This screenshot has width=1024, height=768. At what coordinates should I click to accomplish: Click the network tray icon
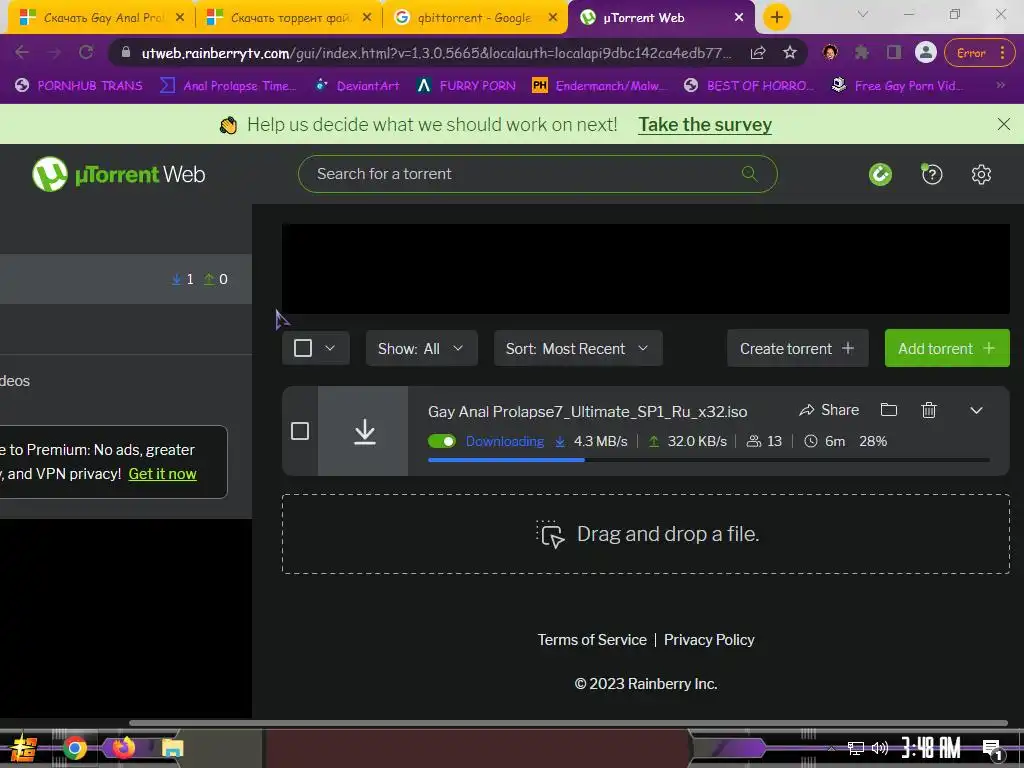click(855, 748)
